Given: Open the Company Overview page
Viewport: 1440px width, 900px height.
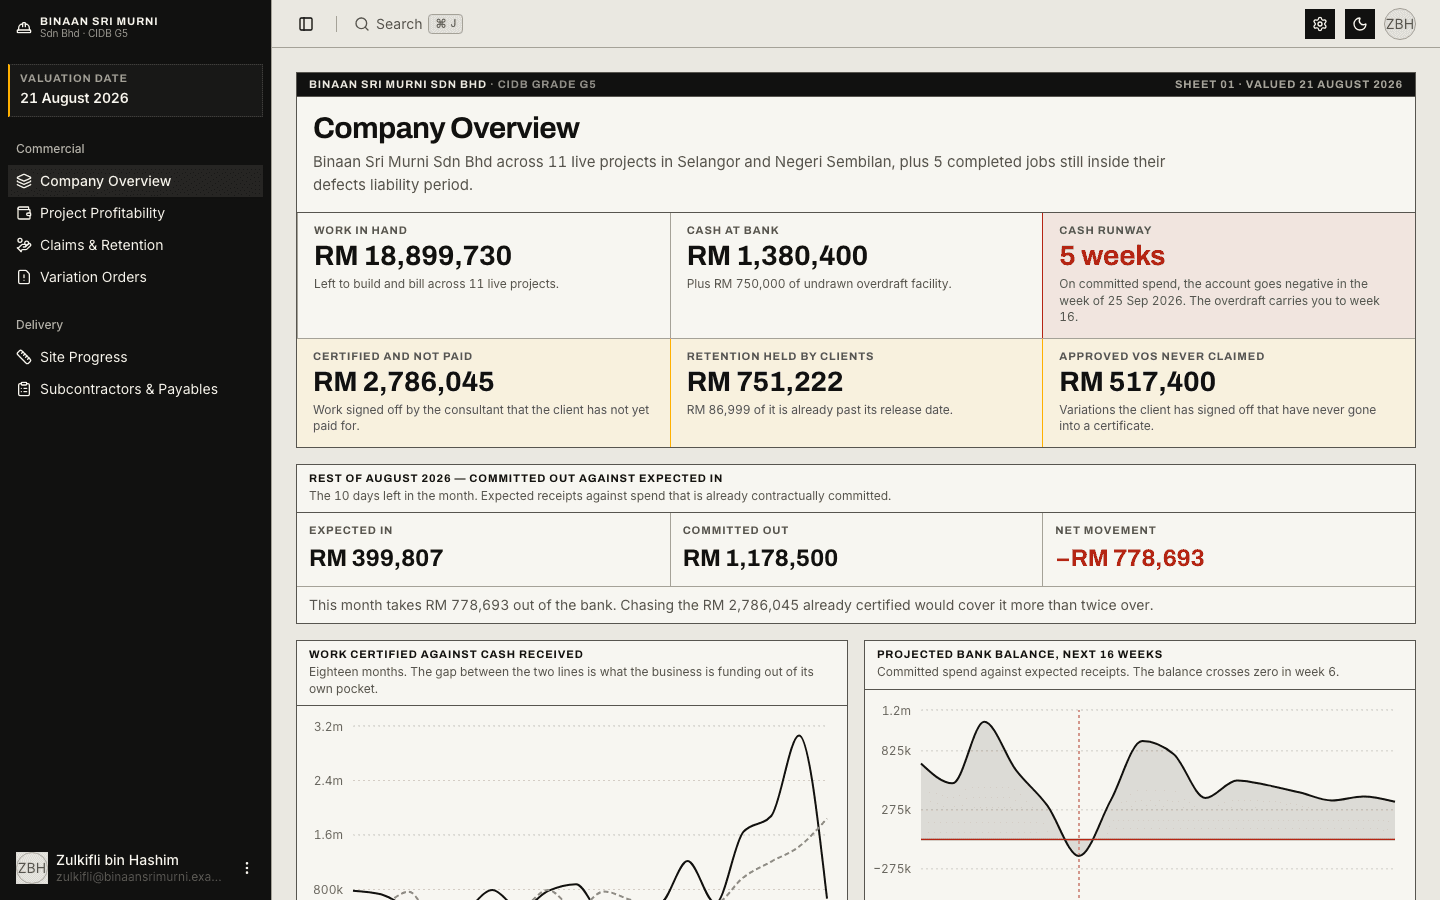Looking at the screenshot, I should tap(135, 181).
